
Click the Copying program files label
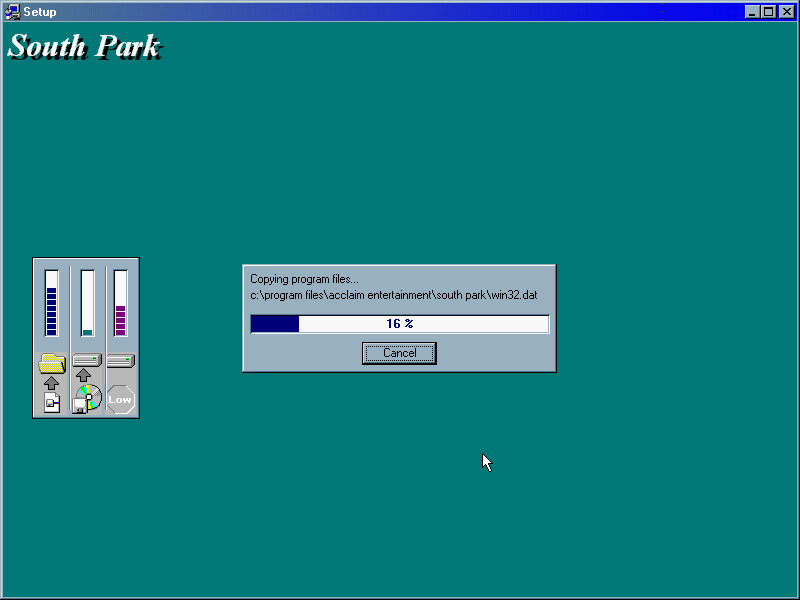click(x=304, y=279)
